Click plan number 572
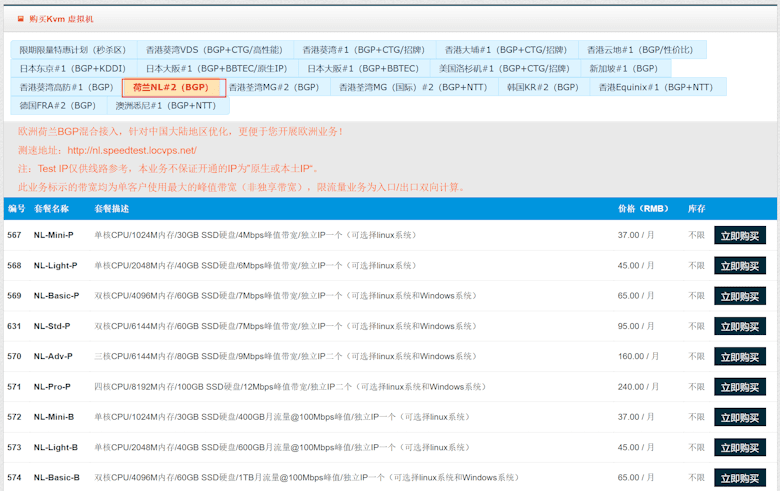This screenshot has width=780, height=491. tap(14, 417)
